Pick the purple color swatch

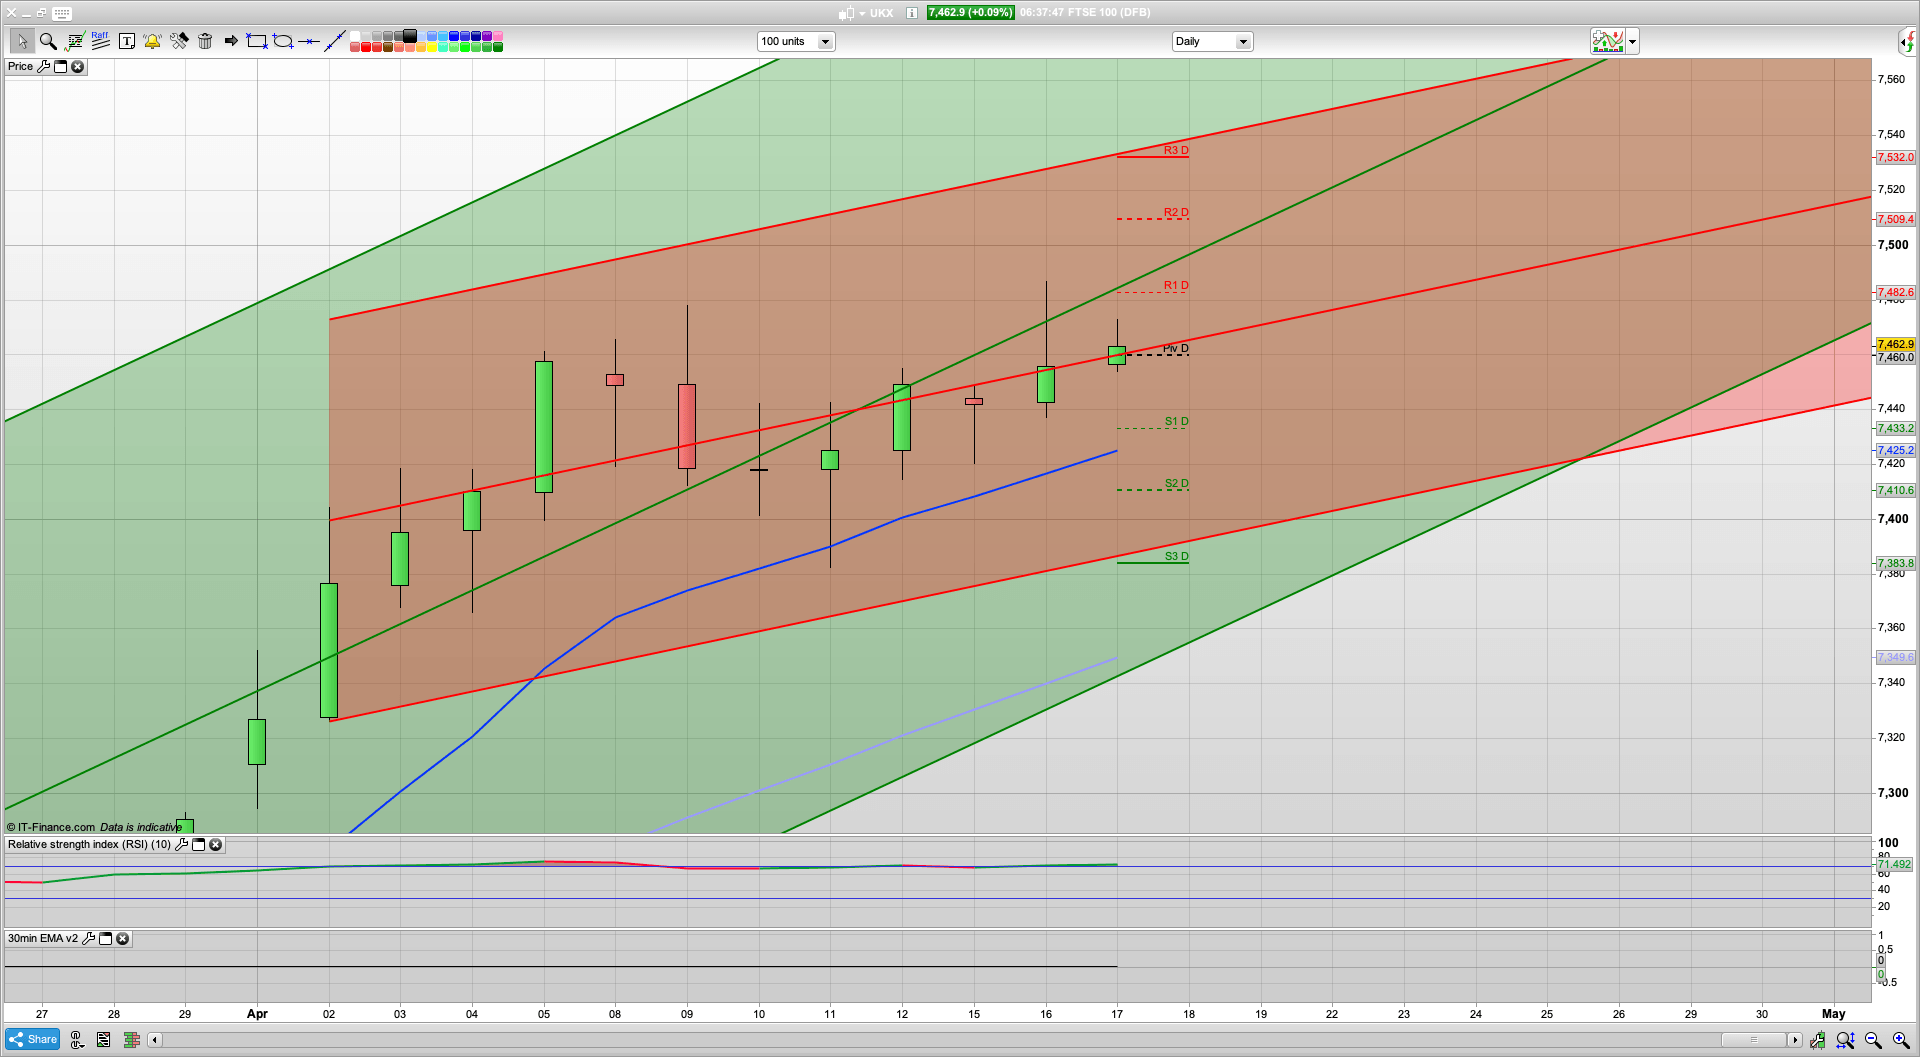tap(487, 36)
